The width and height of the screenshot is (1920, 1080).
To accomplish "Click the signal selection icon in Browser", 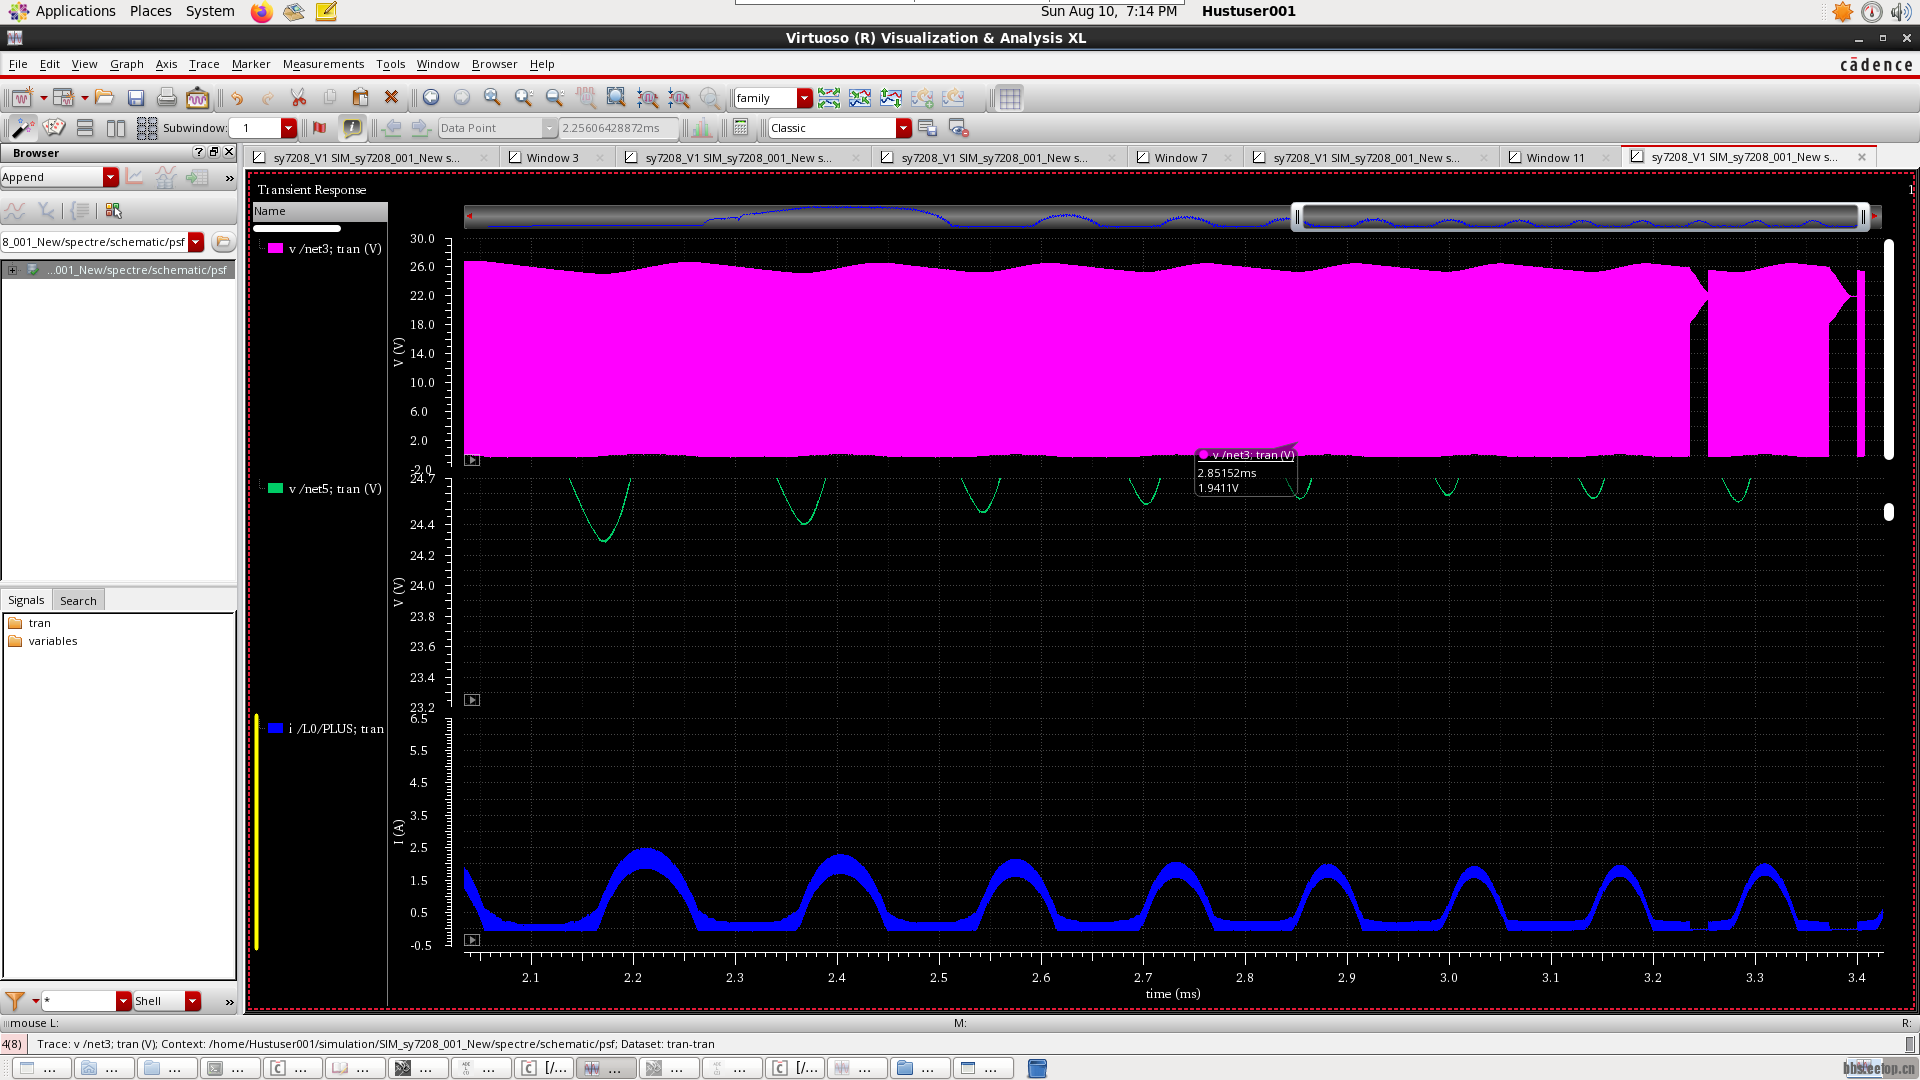I will tap(113, 210).
